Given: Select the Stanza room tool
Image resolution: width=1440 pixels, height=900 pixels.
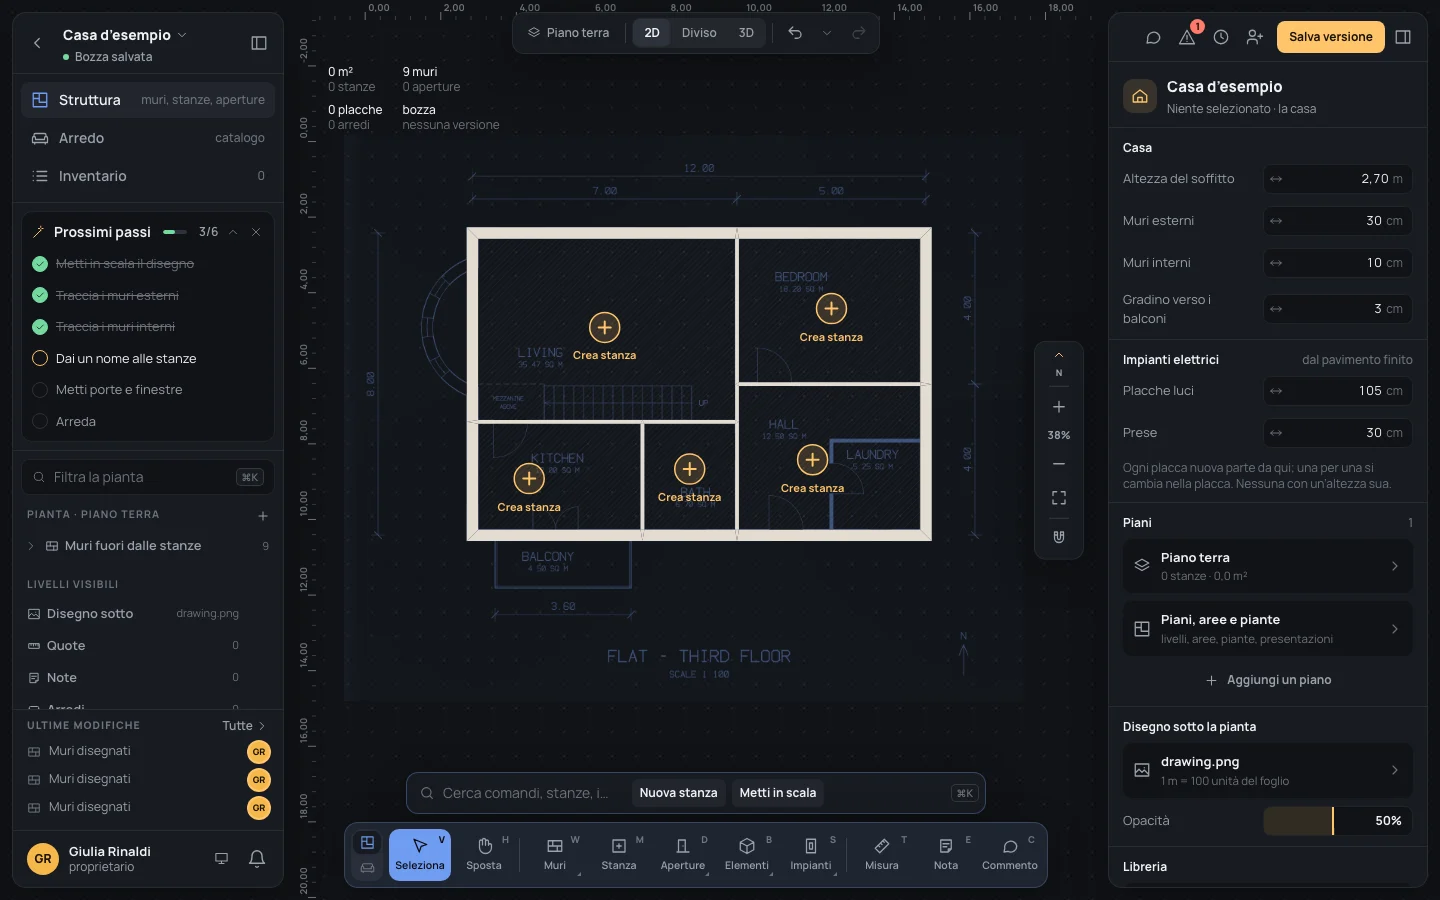Looking at the screenshot, I should click(619, 855).
